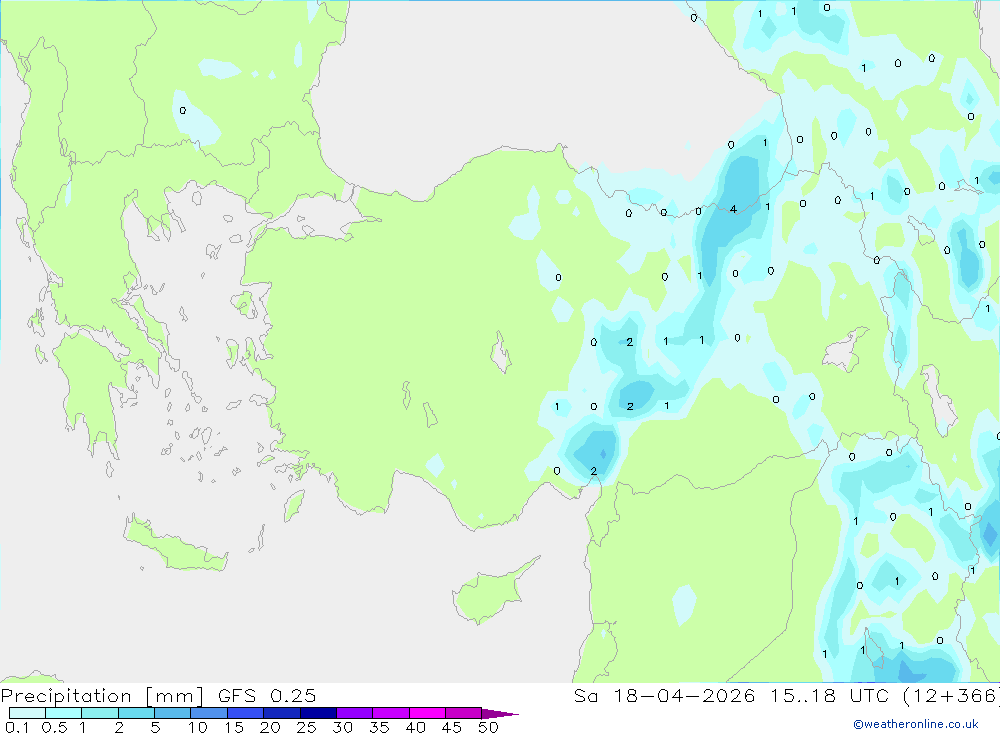Click the purple over-50 arrow tip of the legend
This screenshot has height=733, width=1000.
(500, 713)
